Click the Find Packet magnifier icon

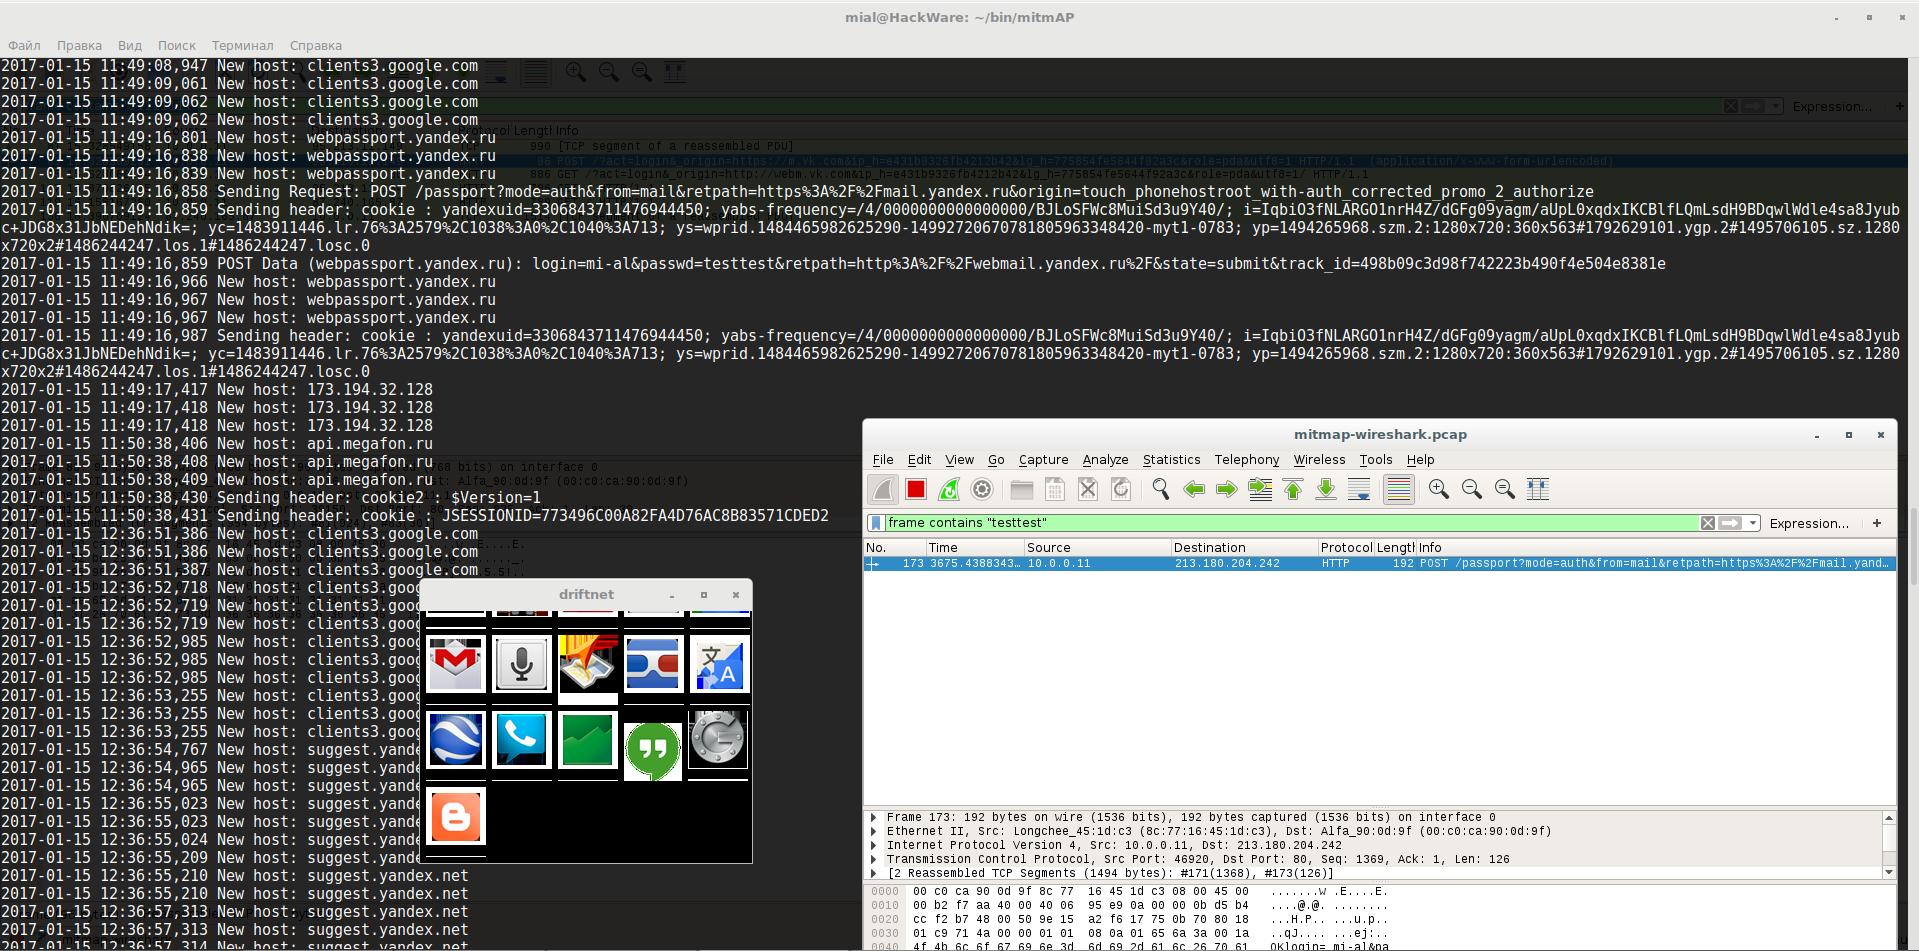point(1160,489)
